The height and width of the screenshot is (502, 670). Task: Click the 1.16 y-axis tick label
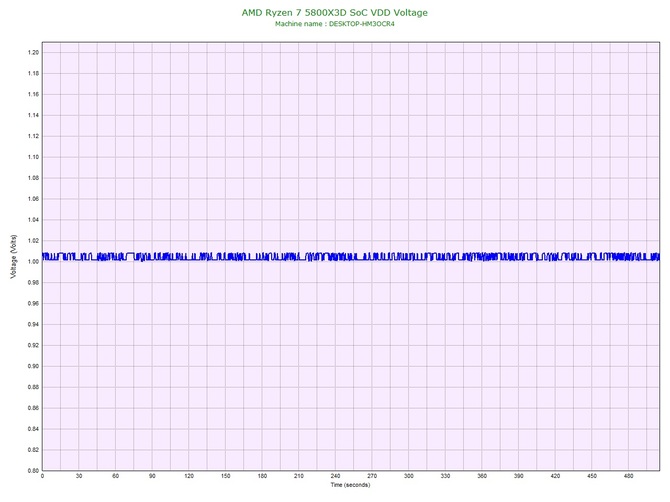click(33, 94)
